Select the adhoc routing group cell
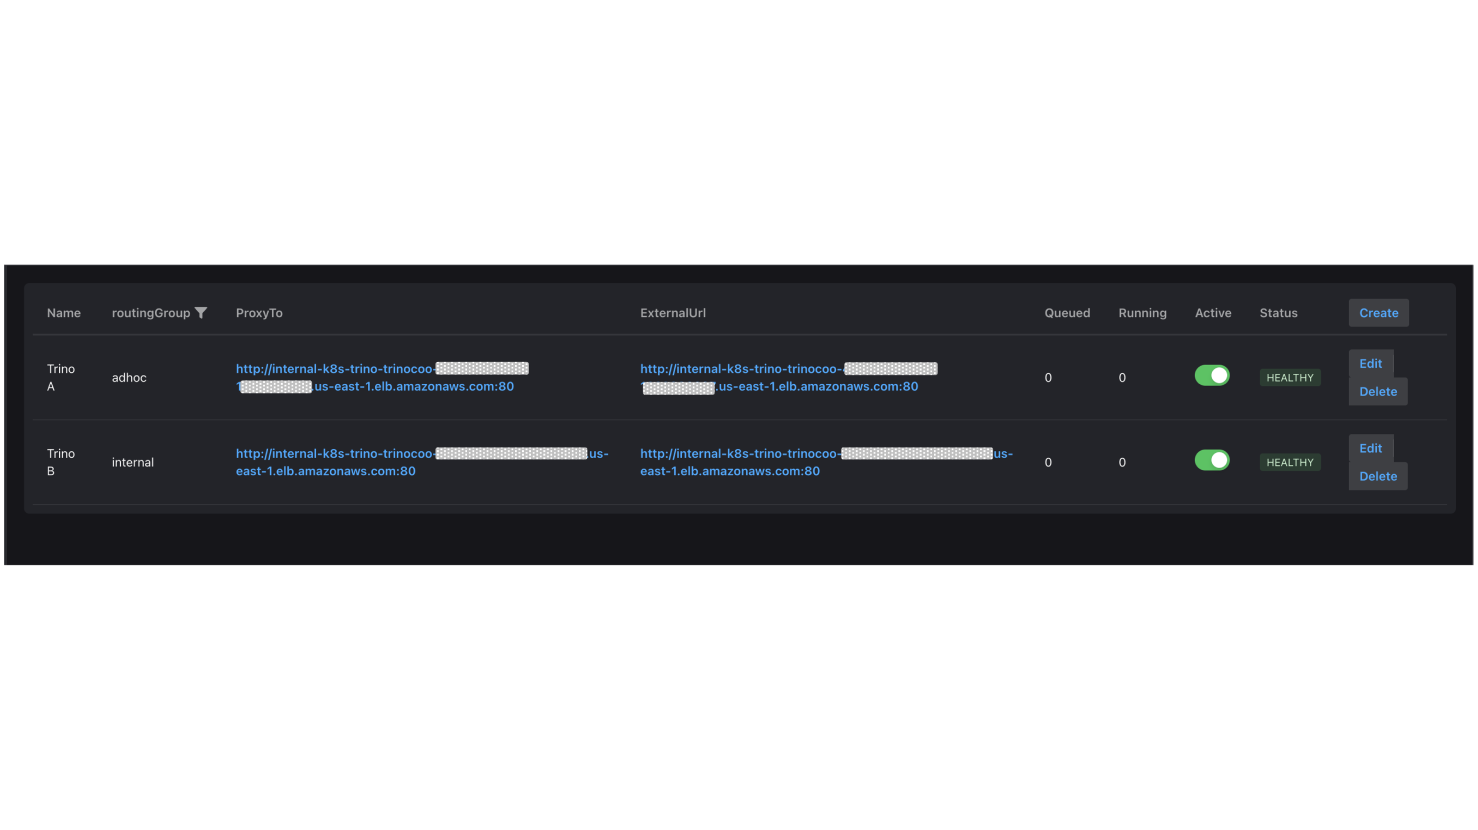1478x830 pixels. pos(129,378)
